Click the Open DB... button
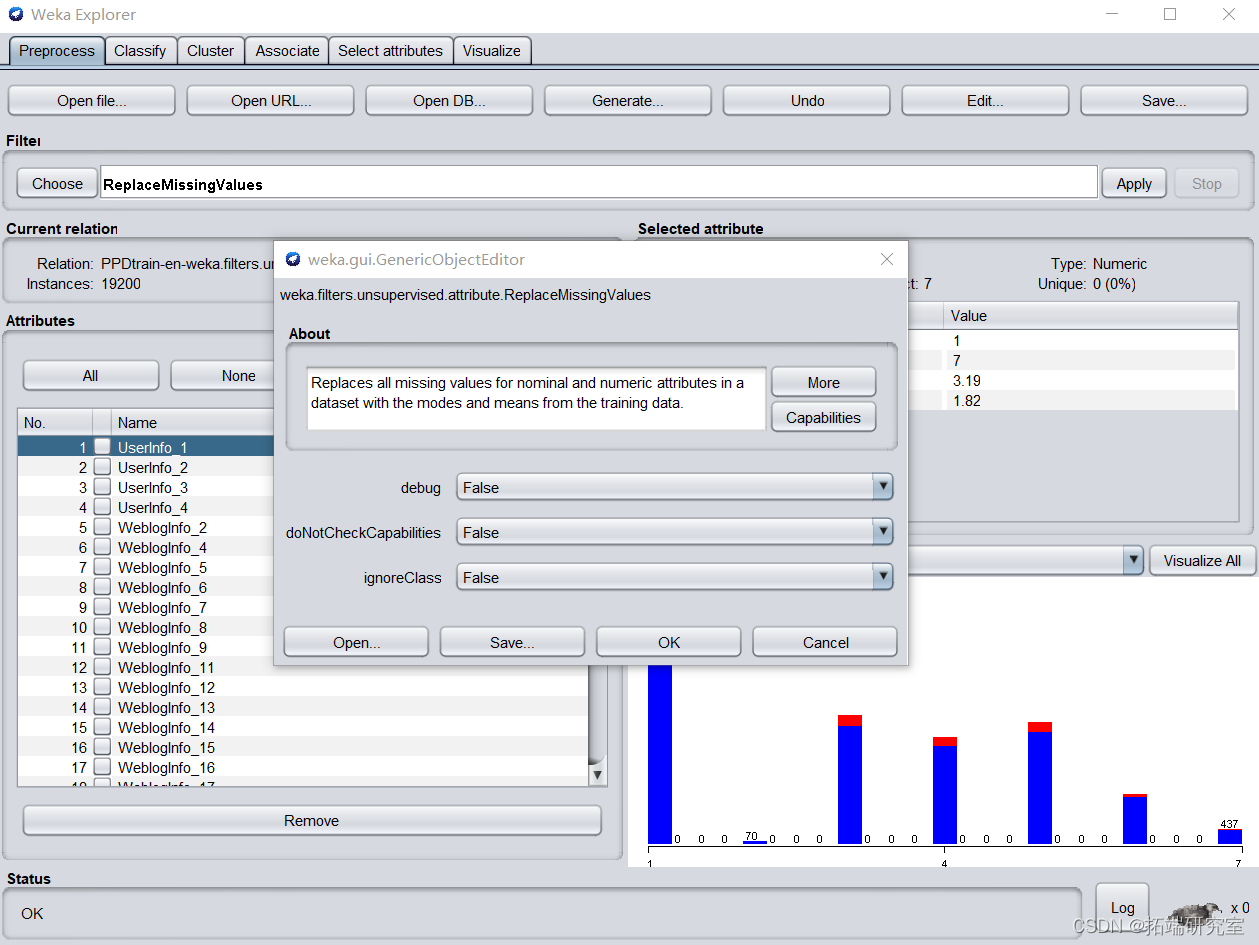Viewport: 1259px width, 945px height. (449, 100)
